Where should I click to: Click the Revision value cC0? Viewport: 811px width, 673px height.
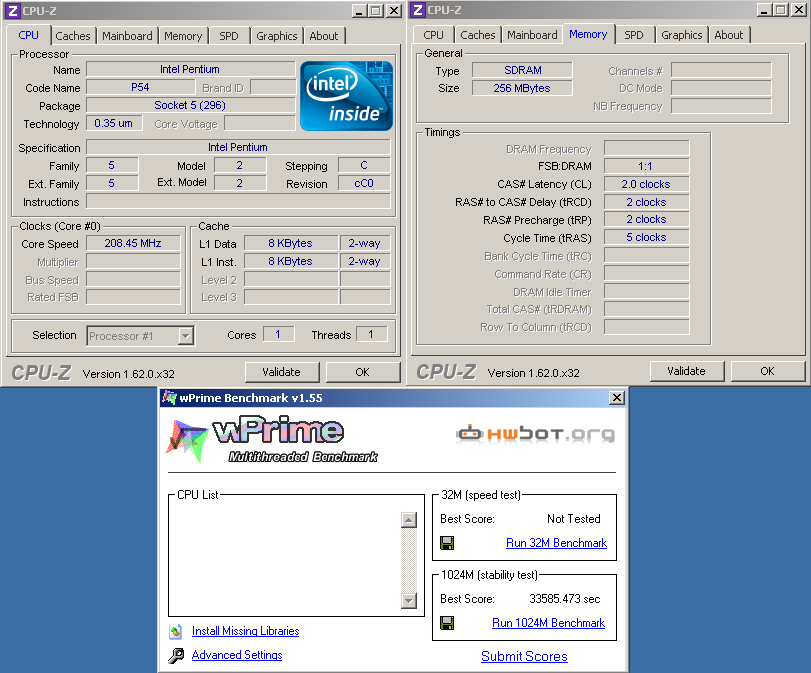364,183
